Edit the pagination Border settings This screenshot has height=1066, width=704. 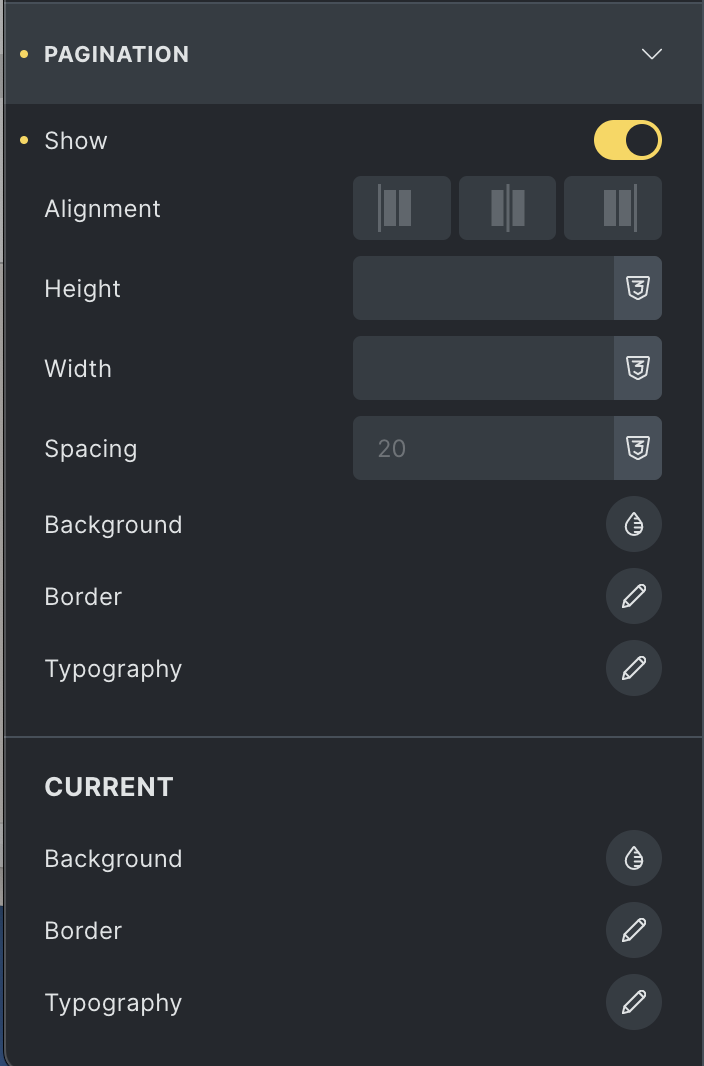tap(634, 596)
